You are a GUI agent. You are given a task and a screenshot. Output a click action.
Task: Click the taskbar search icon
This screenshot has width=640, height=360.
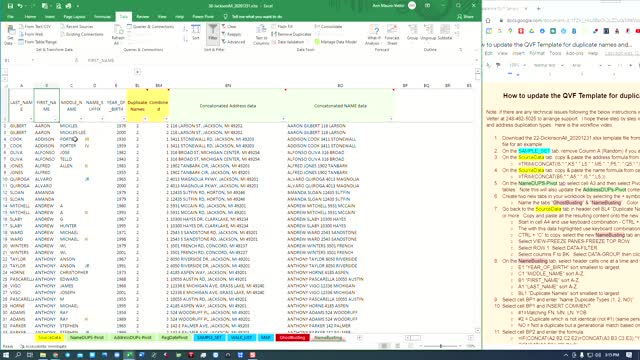(18, 355)
